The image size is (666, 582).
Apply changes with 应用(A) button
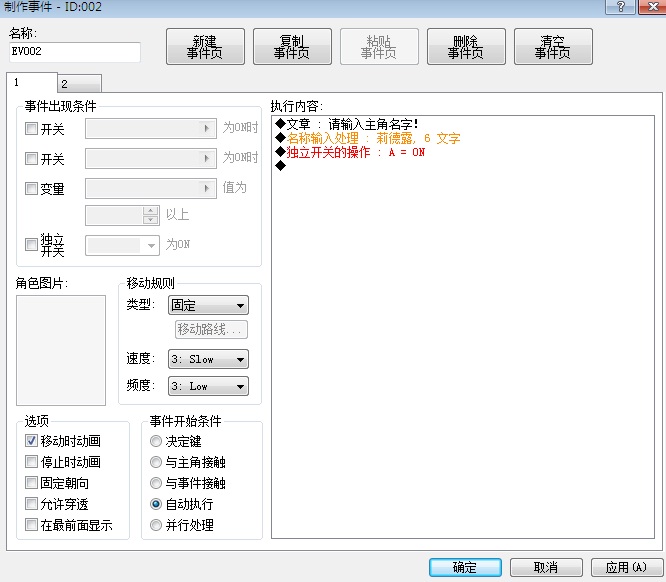coord(626,567)
